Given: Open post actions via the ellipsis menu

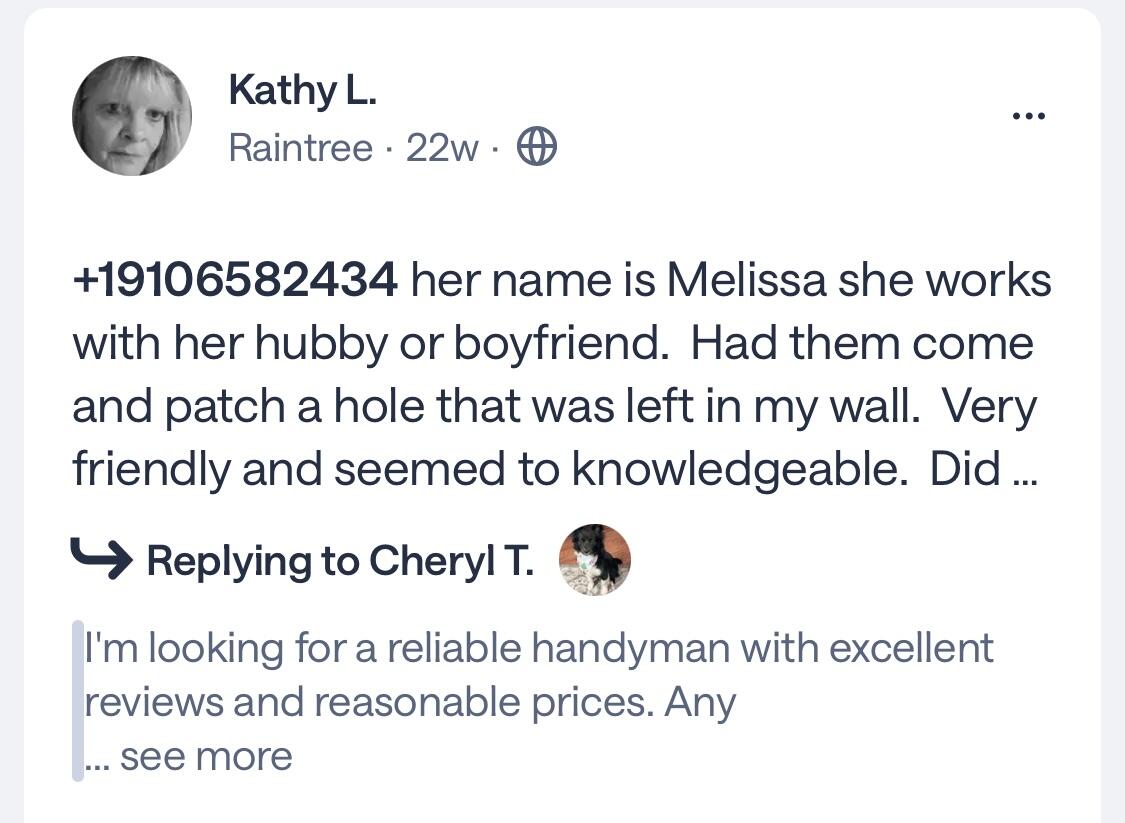Looking at the screenshot, I should coord(1029,114).
